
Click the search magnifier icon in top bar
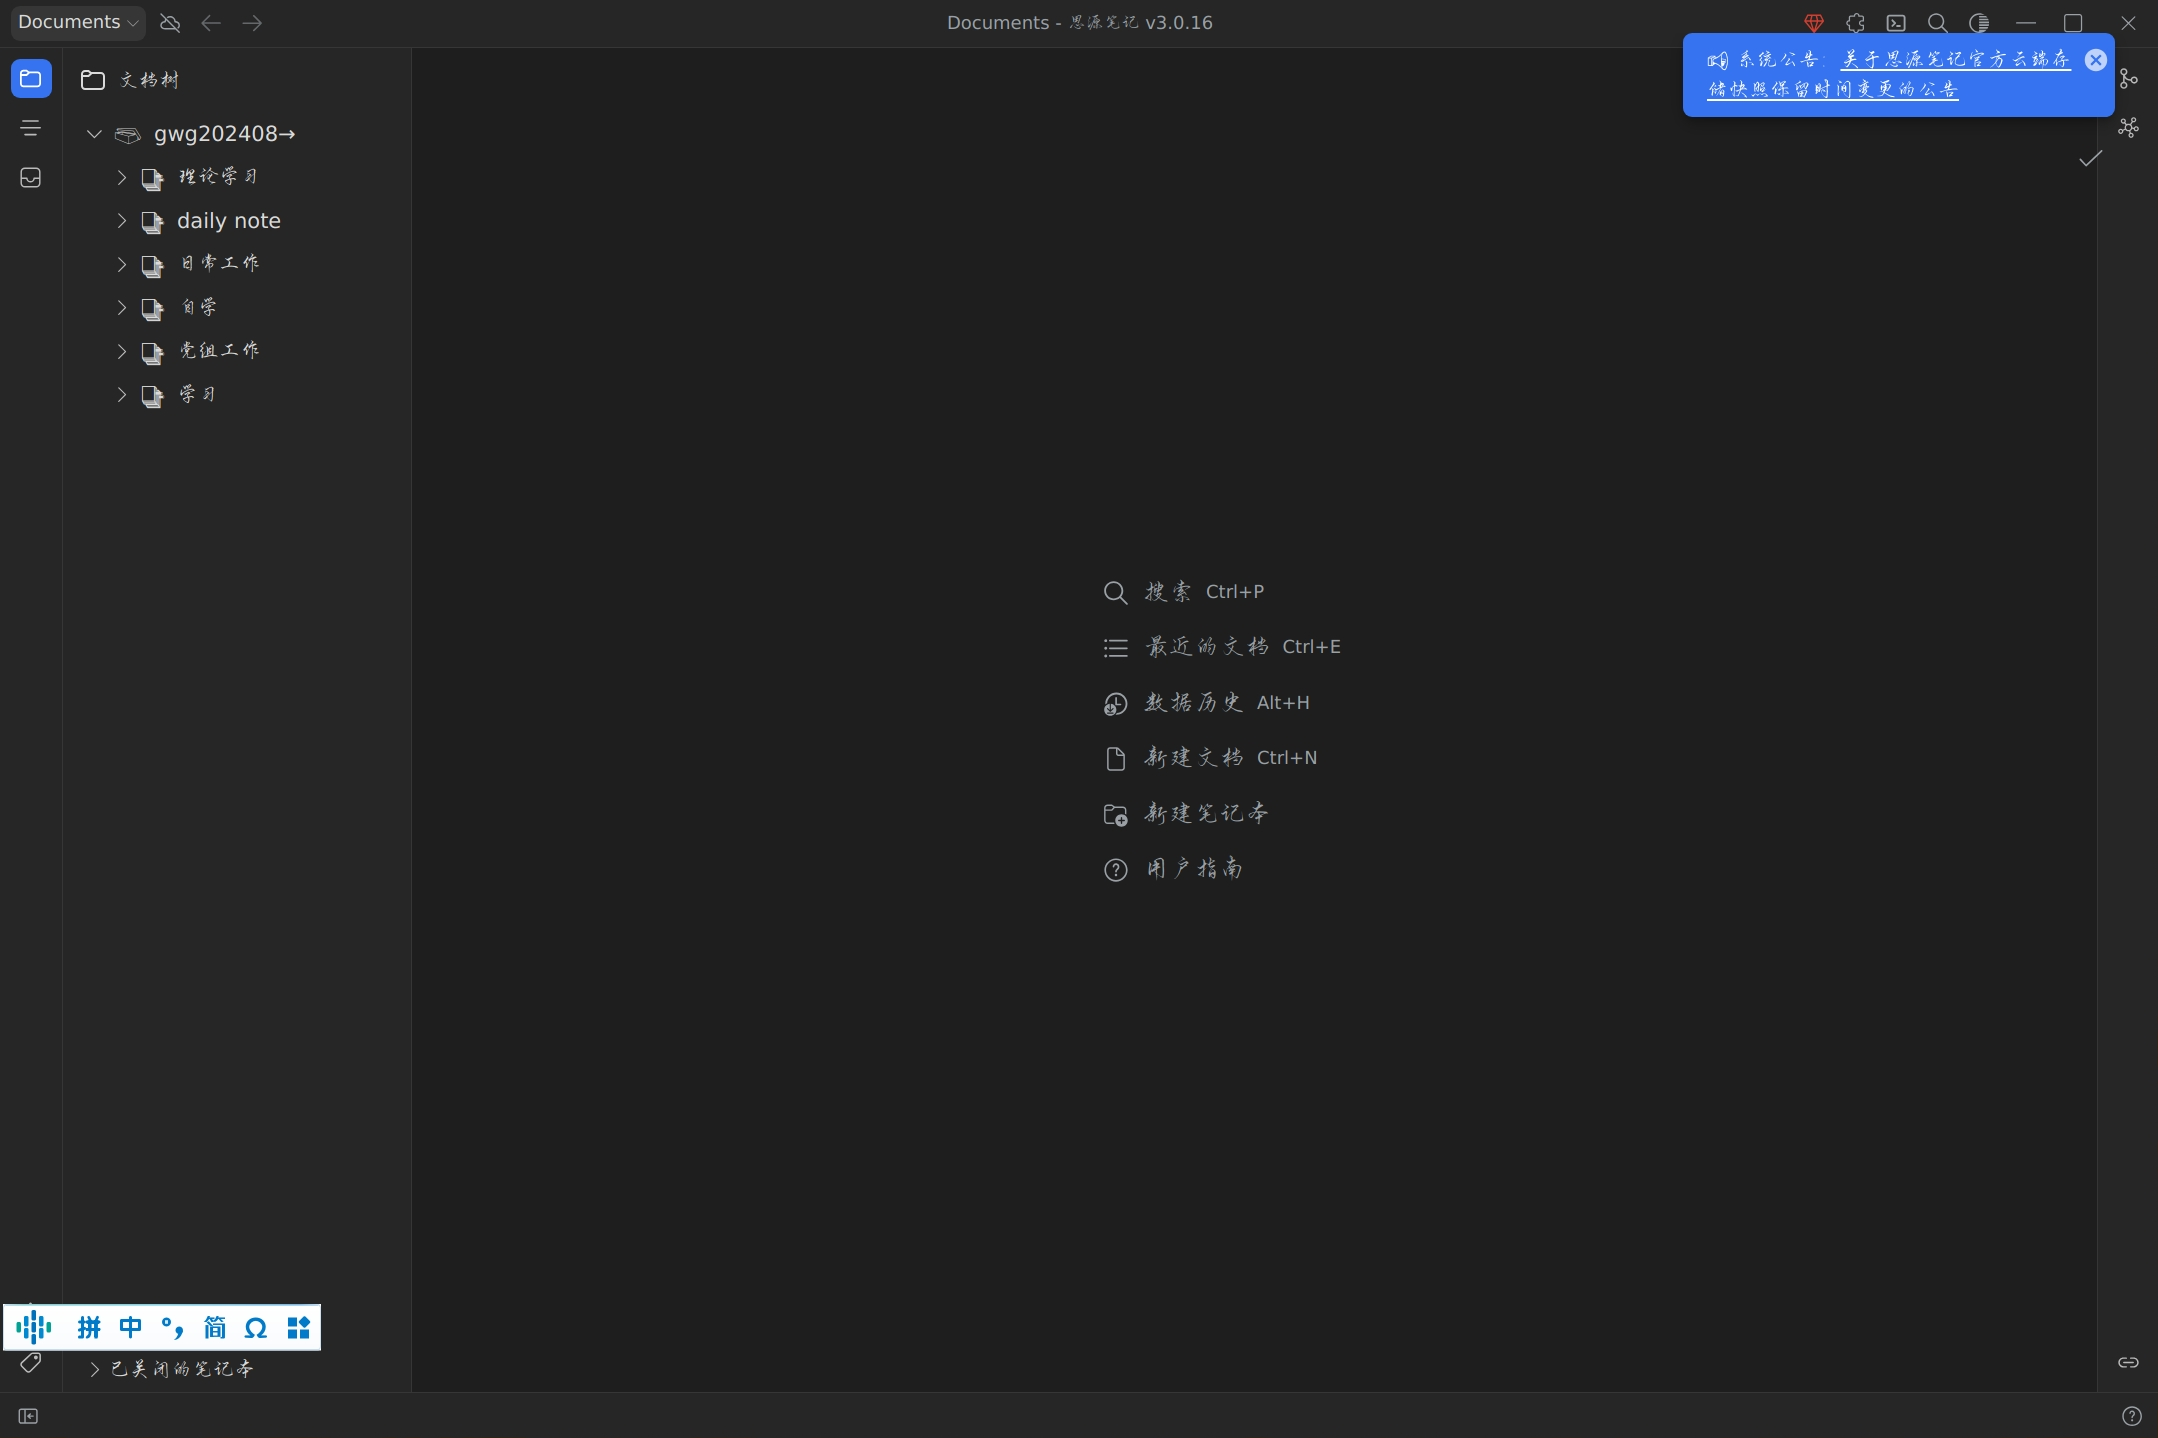coord(1937,23)
